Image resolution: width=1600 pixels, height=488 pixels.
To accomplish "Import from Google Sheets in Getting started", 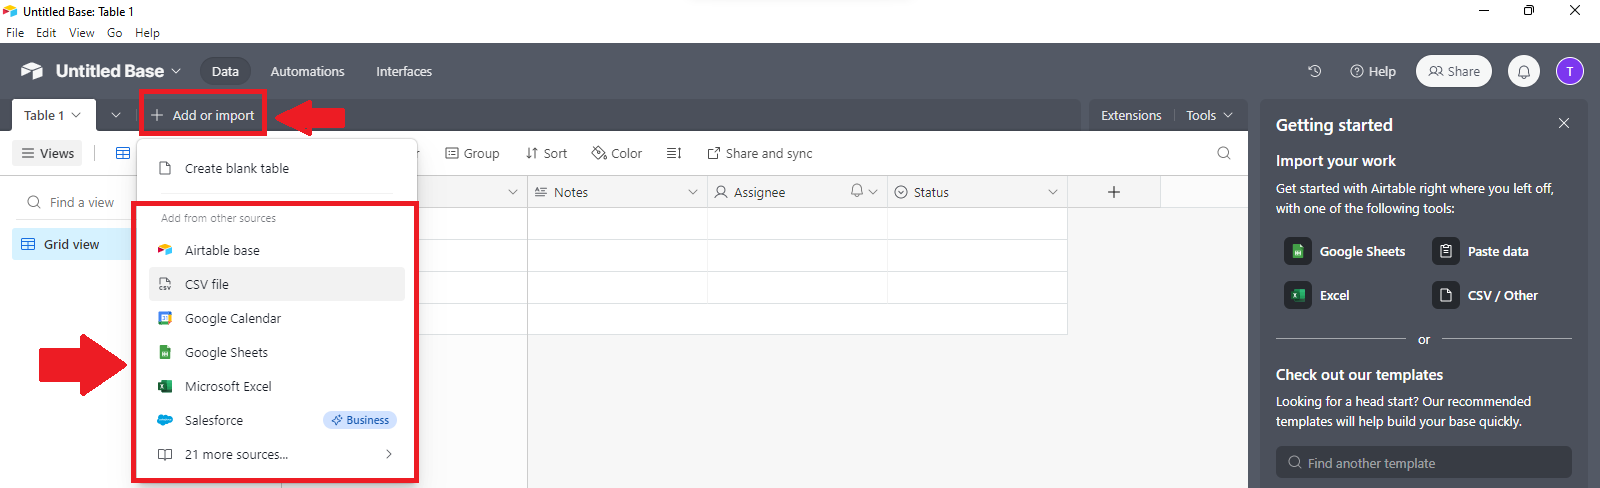I will (x=1346, y=251).
